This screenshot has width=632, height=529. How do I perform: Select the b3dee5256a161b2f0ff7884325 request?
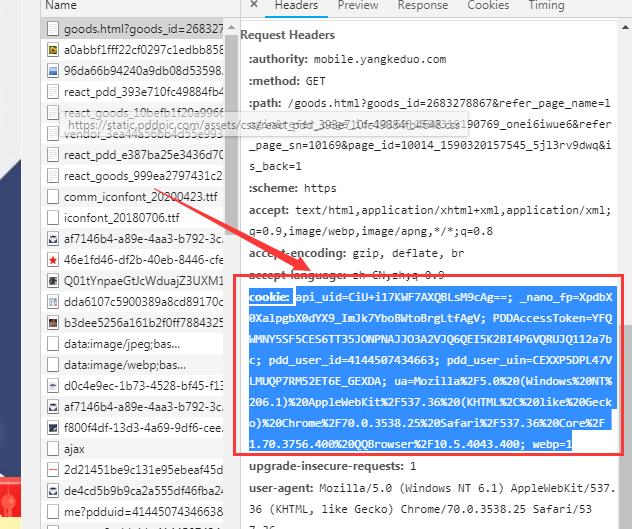(132, 323)
